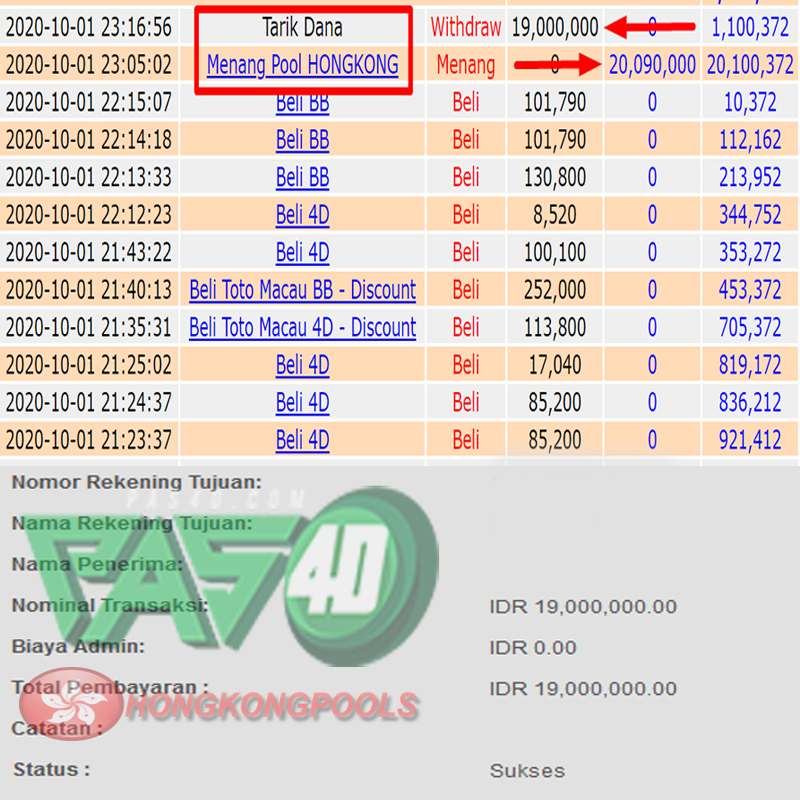Click the balance value 819,172

click(750, 365)
